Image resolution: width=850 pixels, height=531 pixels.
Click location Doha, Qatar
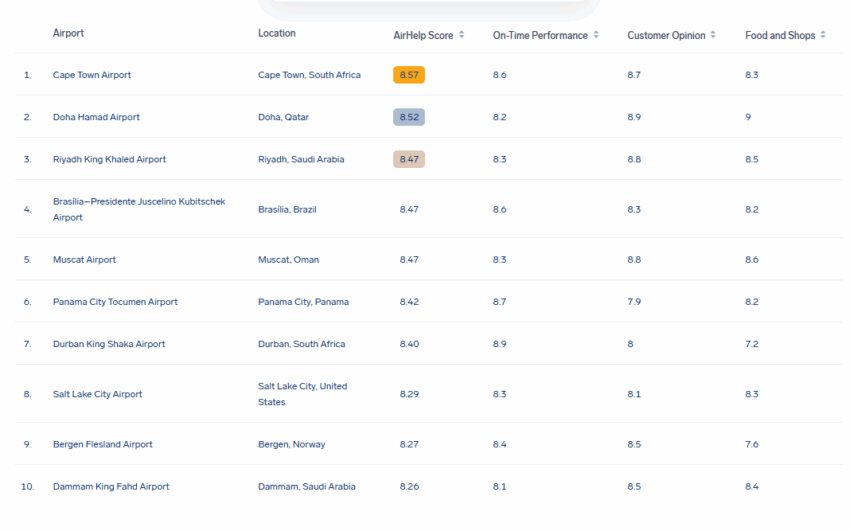[x=283, y=117]
